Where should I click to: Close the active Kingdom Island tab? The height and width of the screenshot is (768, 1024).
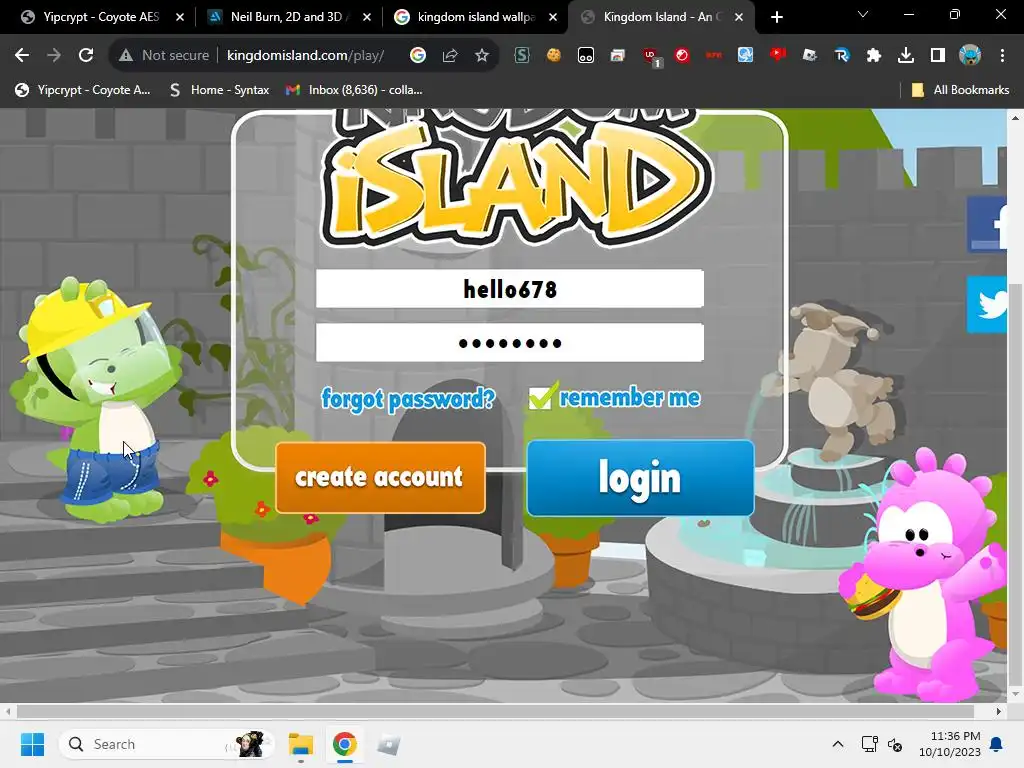(739, 17)
